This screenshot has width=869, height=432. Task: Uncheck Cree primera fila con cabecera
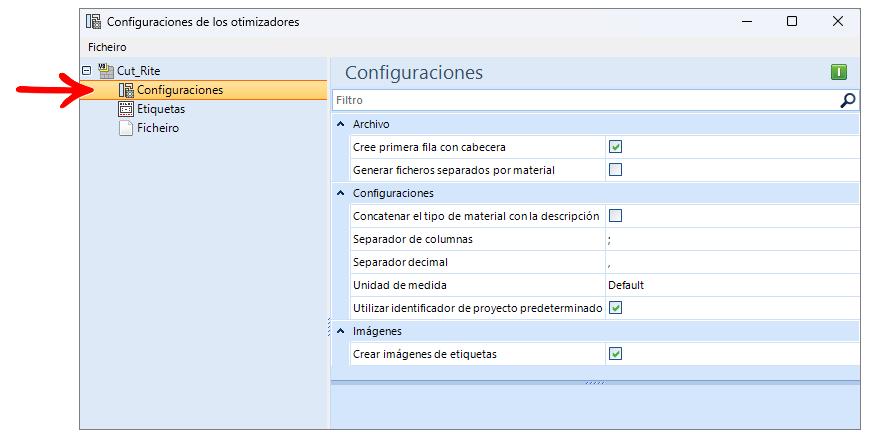(615, 147)
